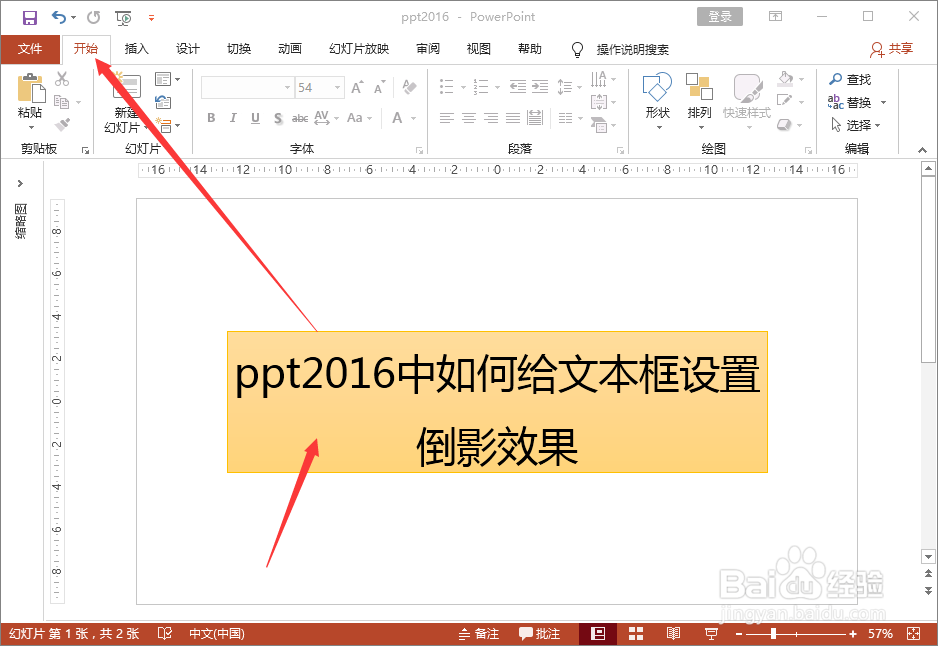
Task: Switch to slide sorter view icon
Action: click(636, 633)
